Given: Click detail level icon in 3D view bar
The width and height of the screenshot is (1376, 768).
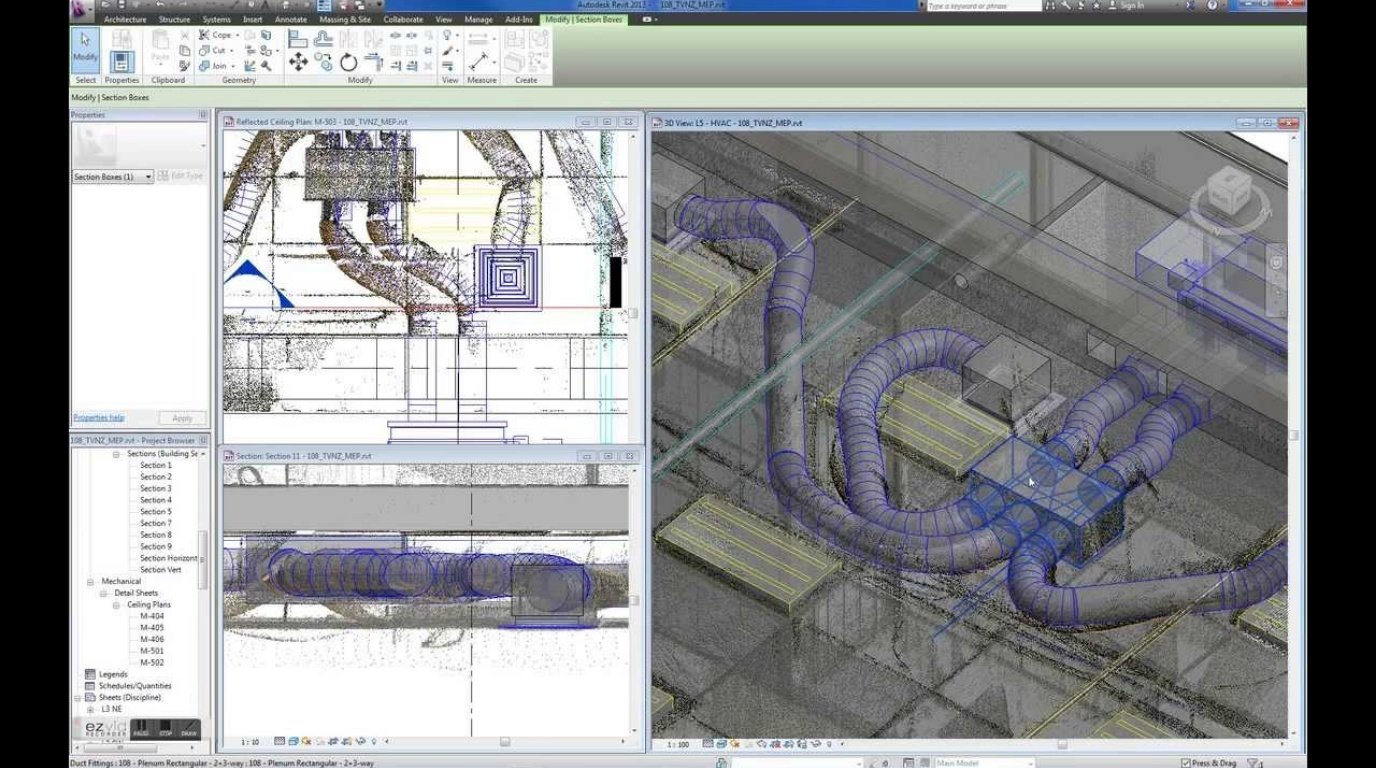Looking at the screenshot, I should [x=708, y=744].
